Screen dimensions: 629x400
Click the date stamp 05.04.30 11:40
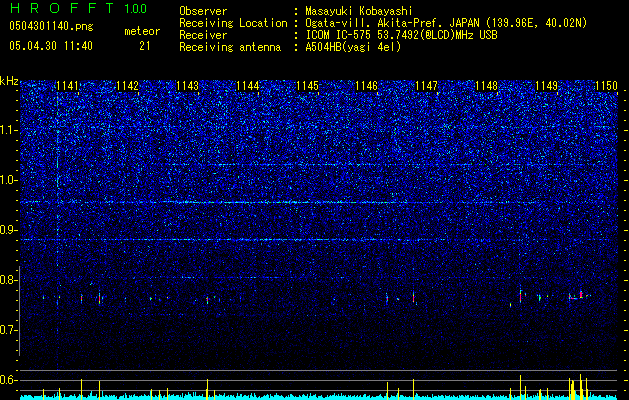point(51,46)
